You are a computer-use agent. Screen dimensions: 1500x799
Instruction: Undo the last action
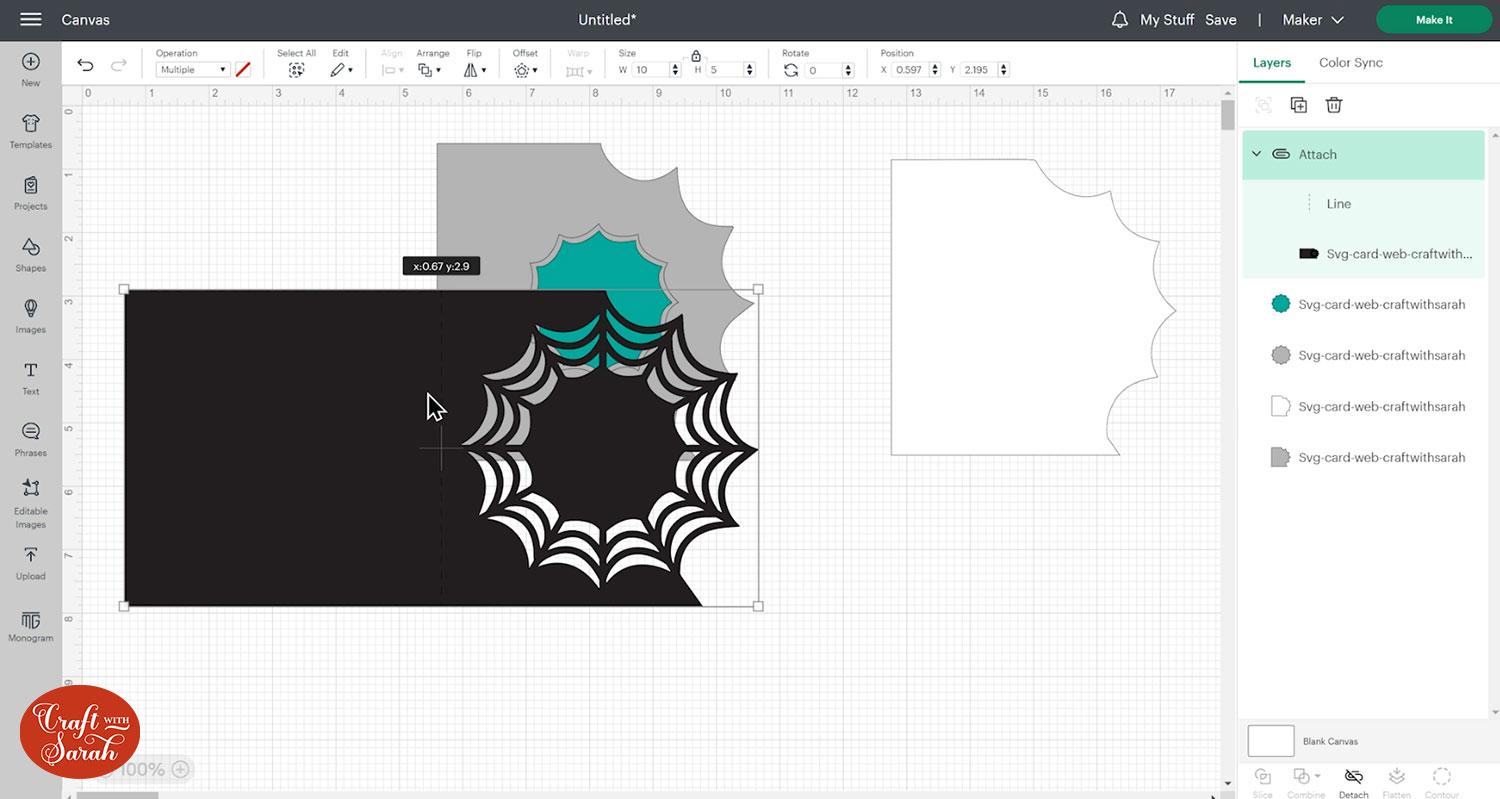click(x=85, y=66)
